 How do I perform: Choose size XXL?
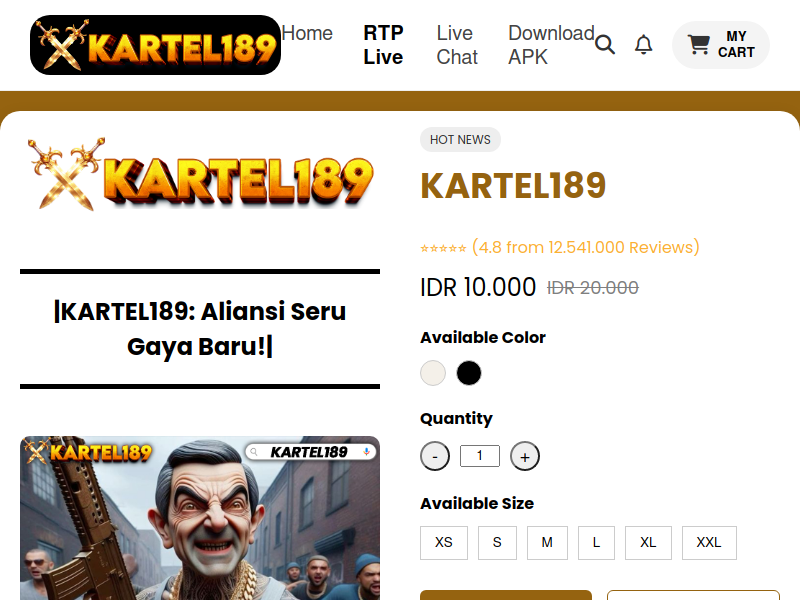(709, 543)
